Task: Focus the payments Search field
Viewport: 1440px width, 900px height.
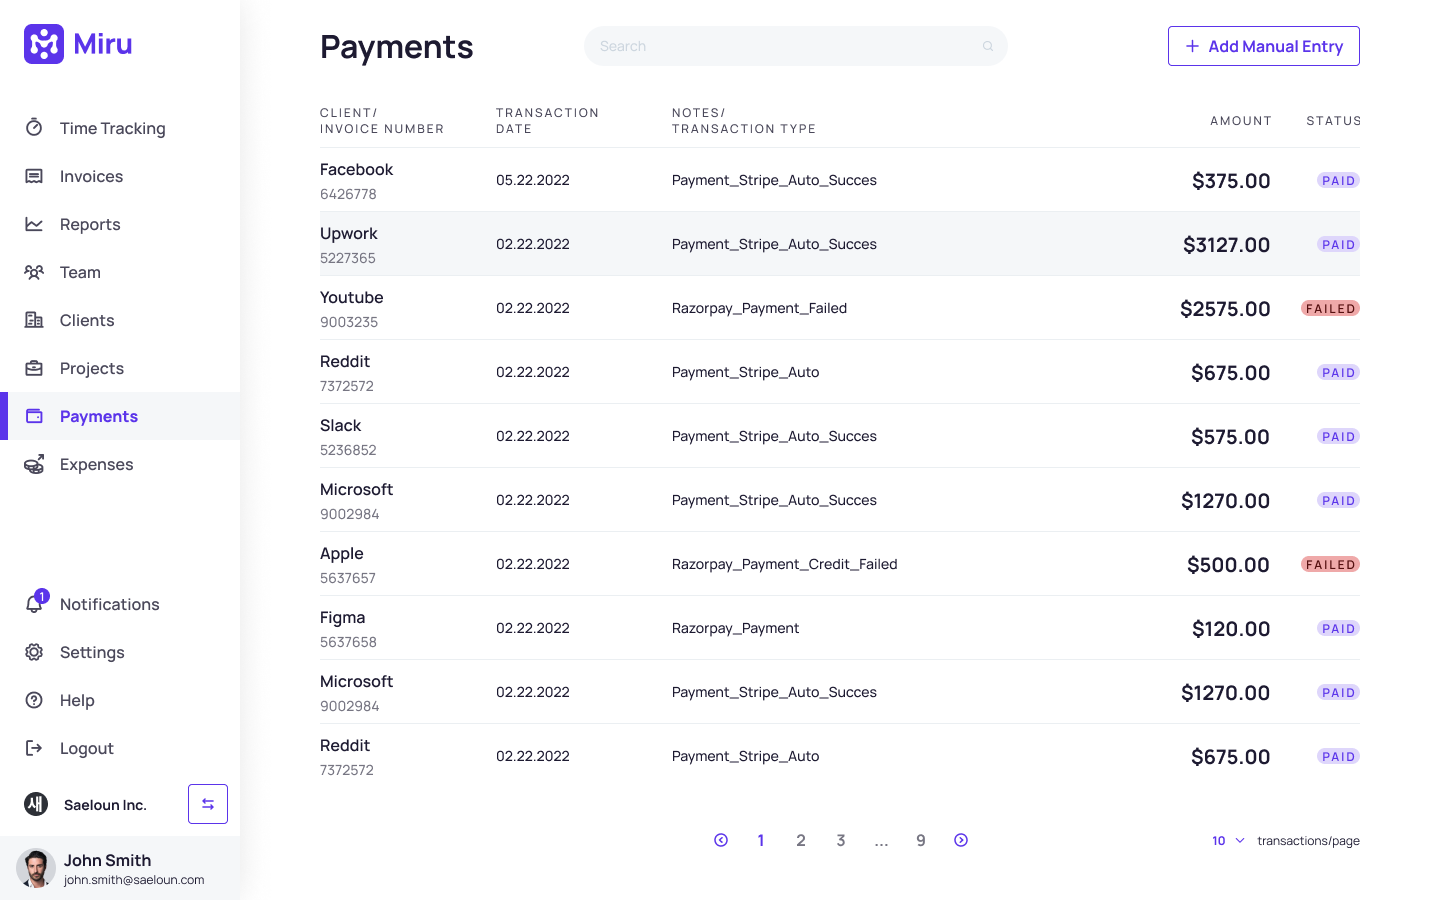Action: (x=796, y=46)
